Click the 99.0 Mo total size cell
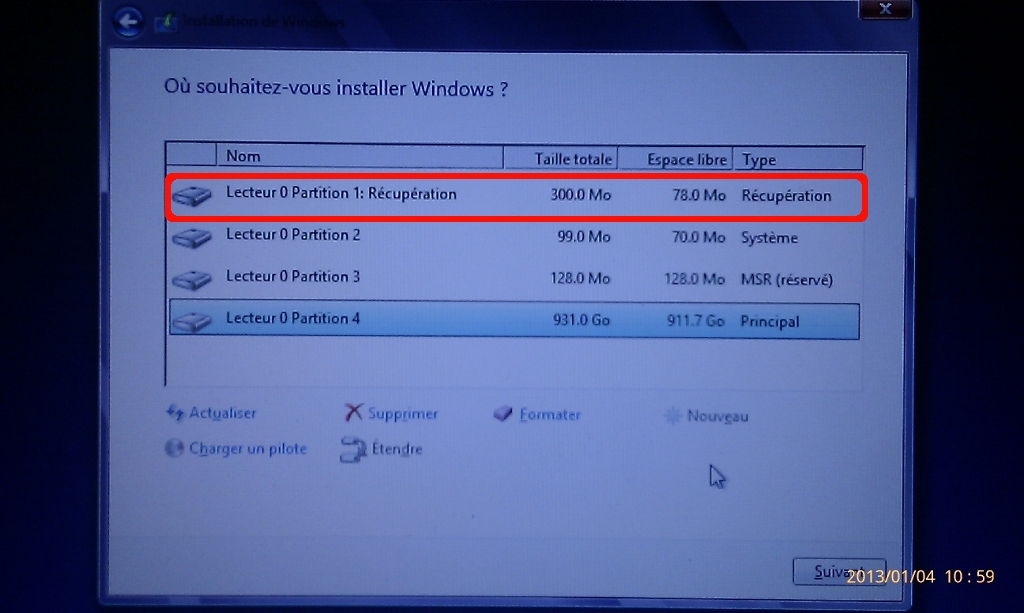The image size is (1024, 613). pos(584,237)
